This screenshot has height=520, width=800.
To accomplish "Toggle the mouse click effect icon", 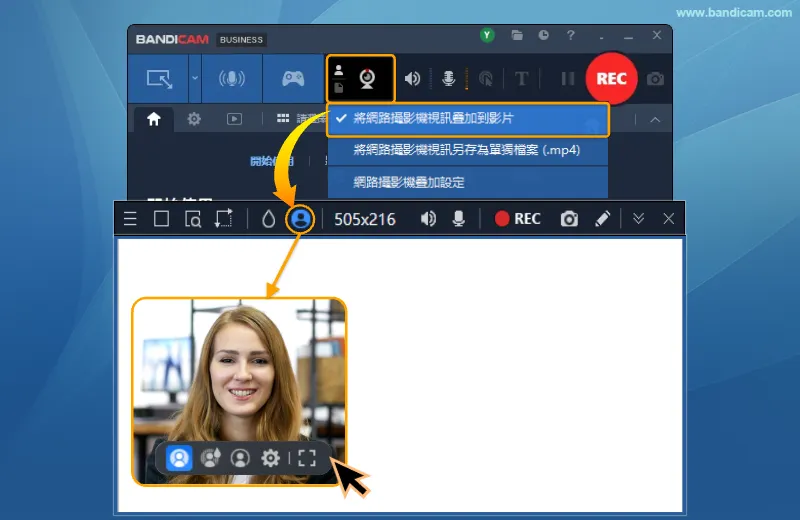I will click(486, 79).
